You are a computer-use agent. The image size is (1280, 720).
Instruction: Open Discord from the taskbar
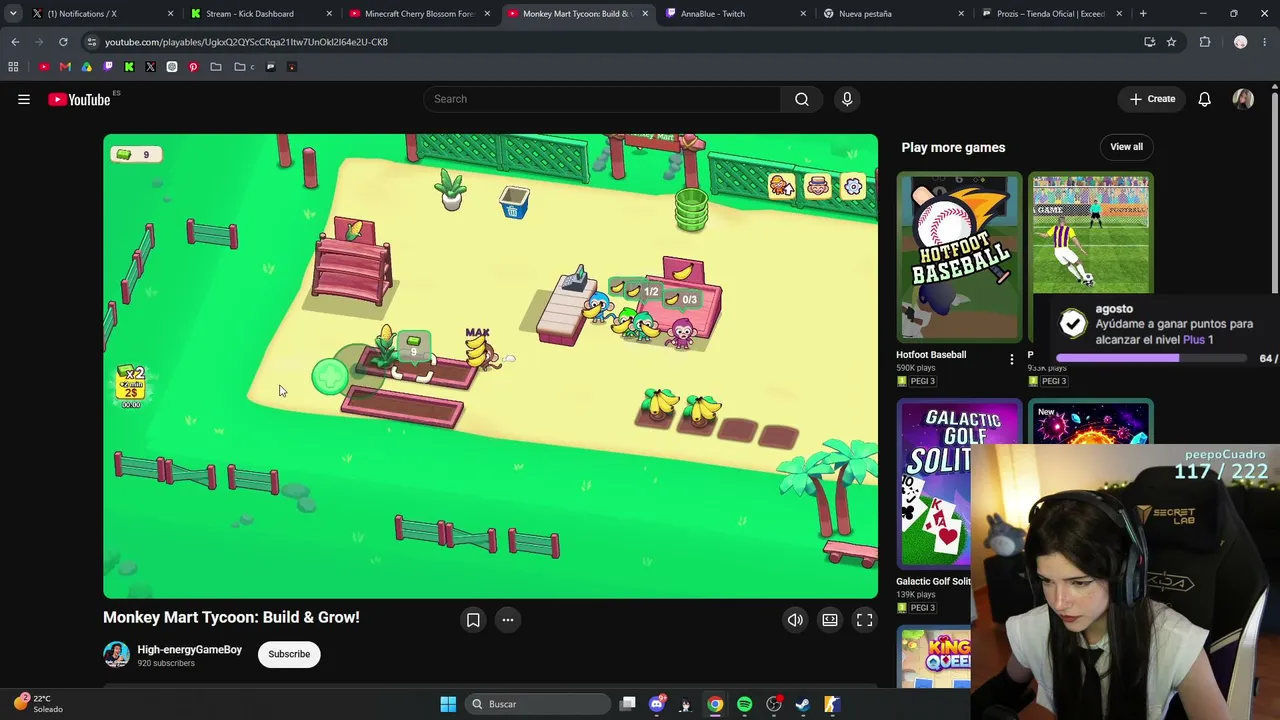pos(657,704)
